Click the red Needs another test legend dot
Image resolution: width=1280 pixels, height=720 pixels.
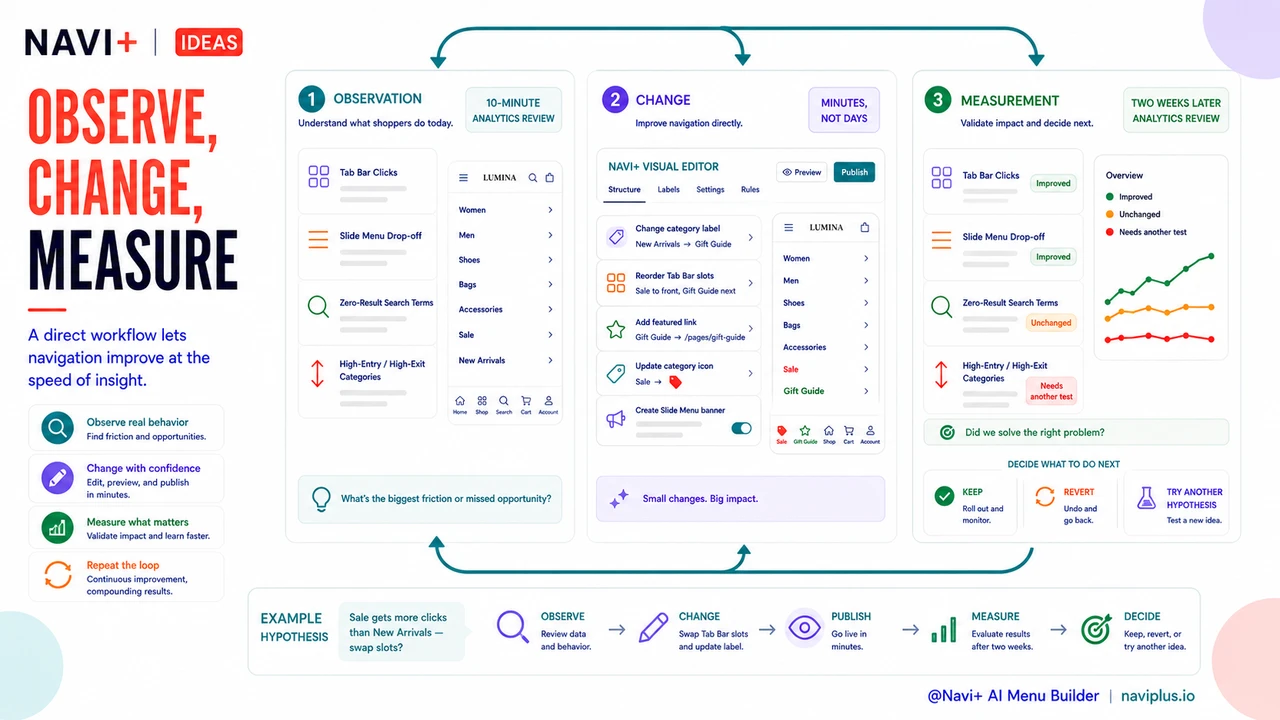tap(1110, 232)
